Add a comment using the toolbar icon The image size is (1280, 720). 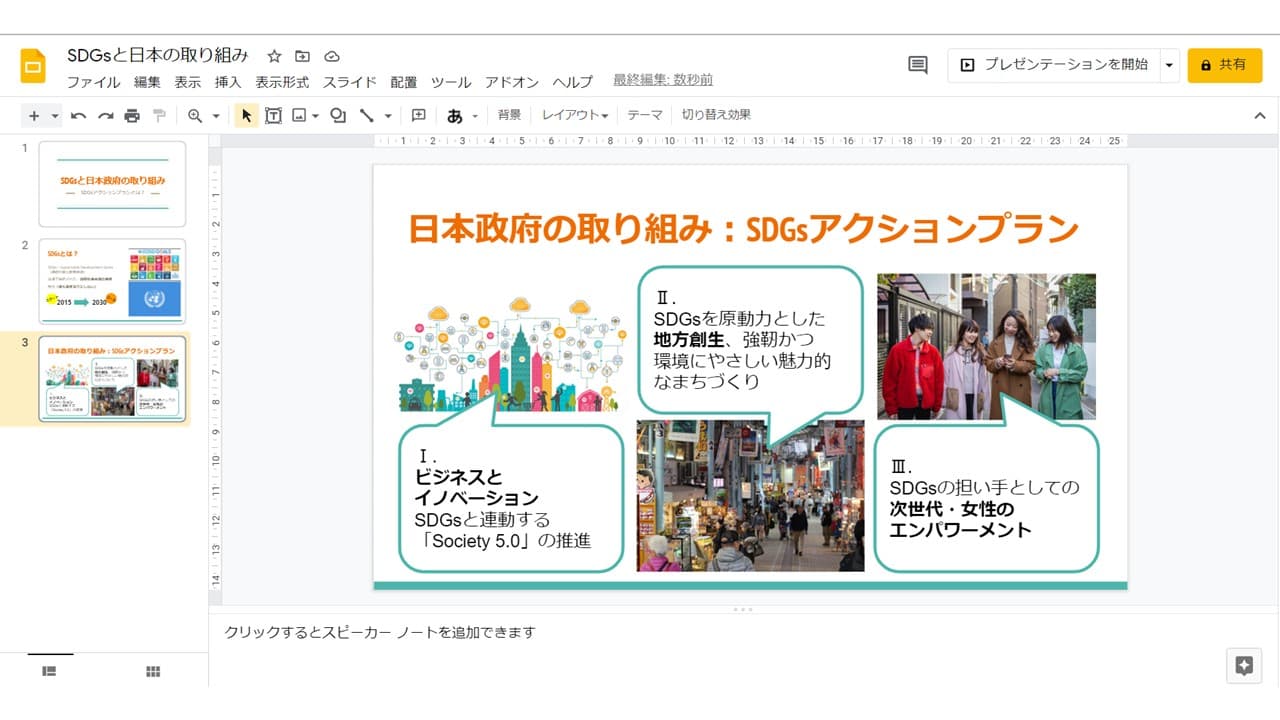coord(419,116)
